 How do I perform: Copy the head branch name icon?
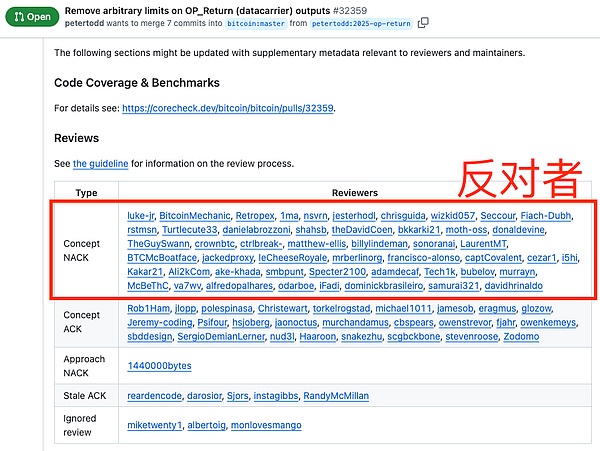point(423,23)
